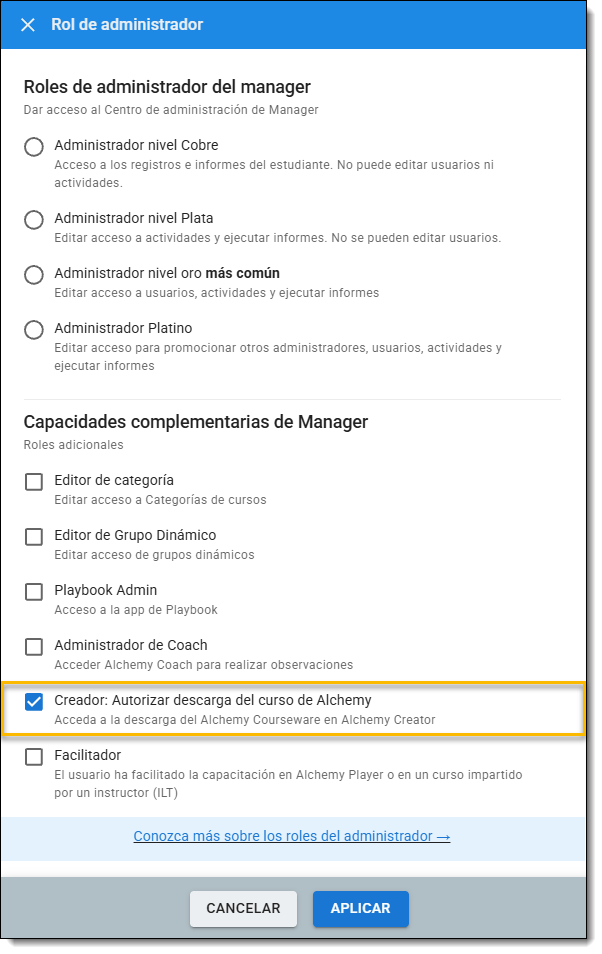
Task: Close the Rol de administrador dialog
Action: (x=28, y=25)
